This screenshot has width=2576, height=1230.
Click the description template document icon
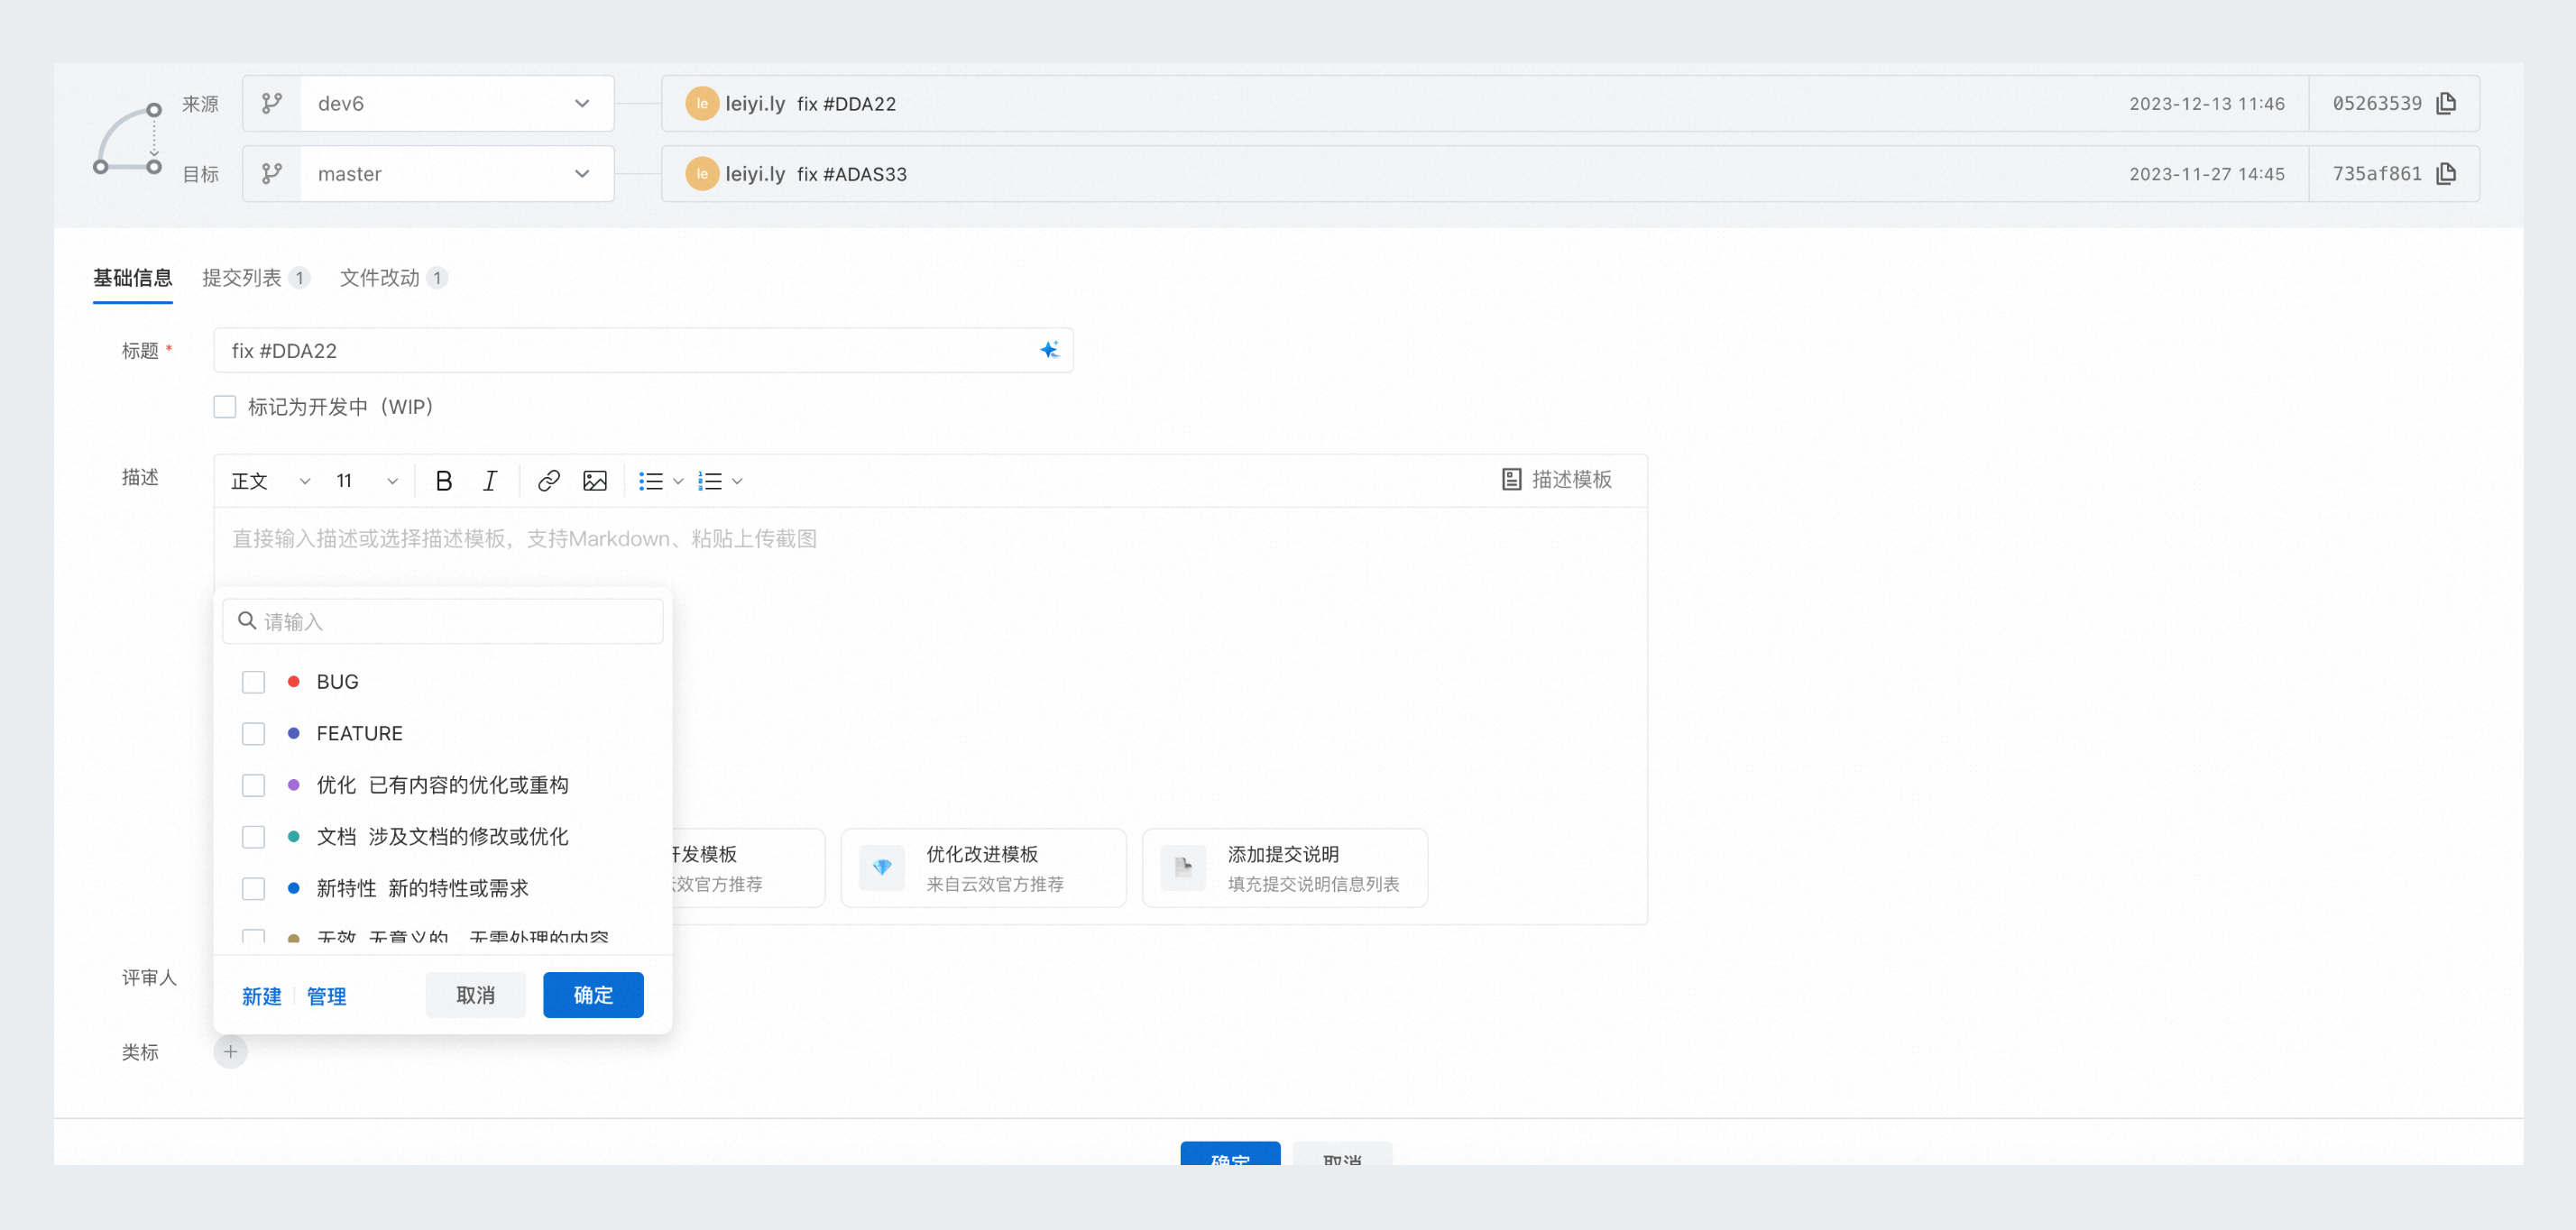pos(1511,479)
